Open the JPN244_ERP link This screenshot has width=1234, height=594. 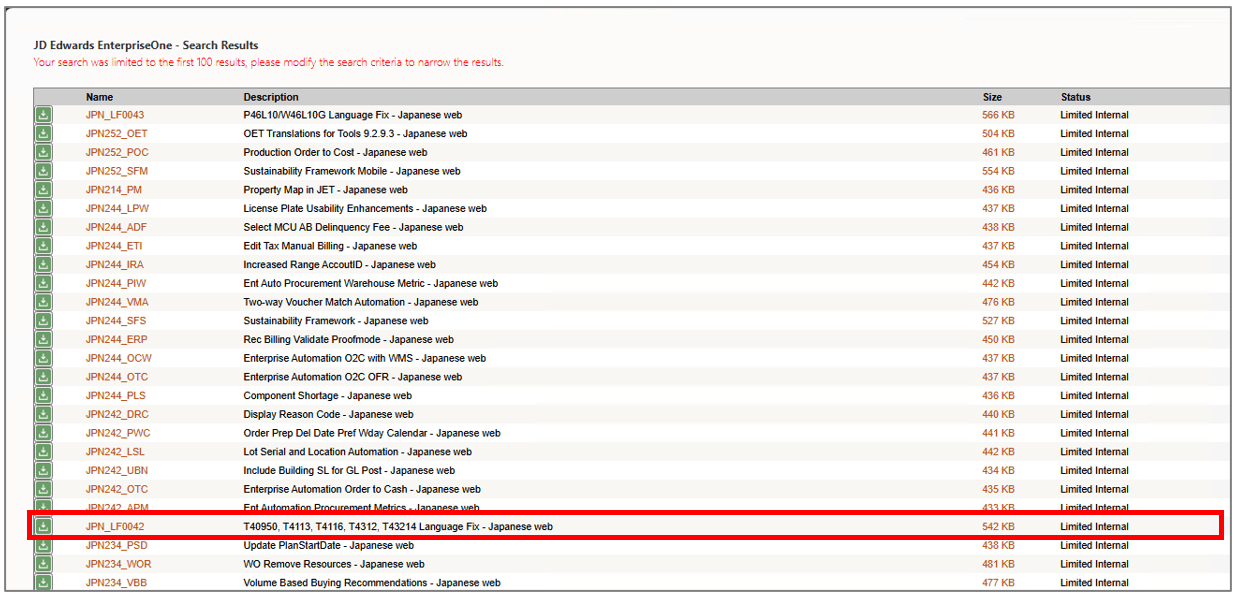(x=117, y=339)
